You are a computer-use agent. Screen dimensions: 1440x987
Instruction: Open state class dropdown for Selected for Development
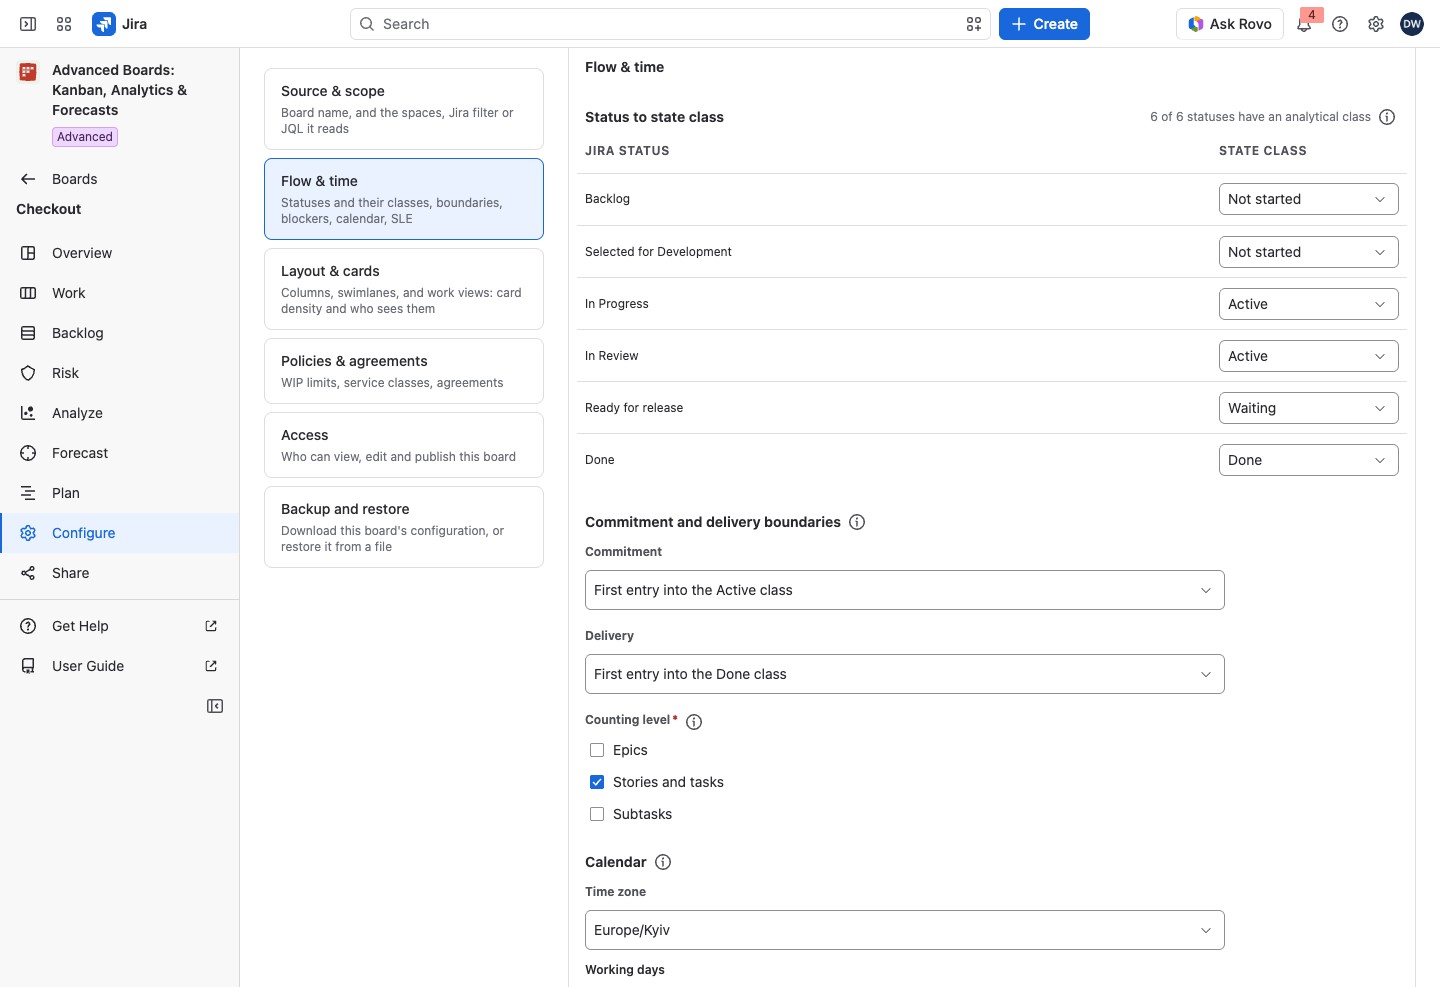pos(1308,252)
